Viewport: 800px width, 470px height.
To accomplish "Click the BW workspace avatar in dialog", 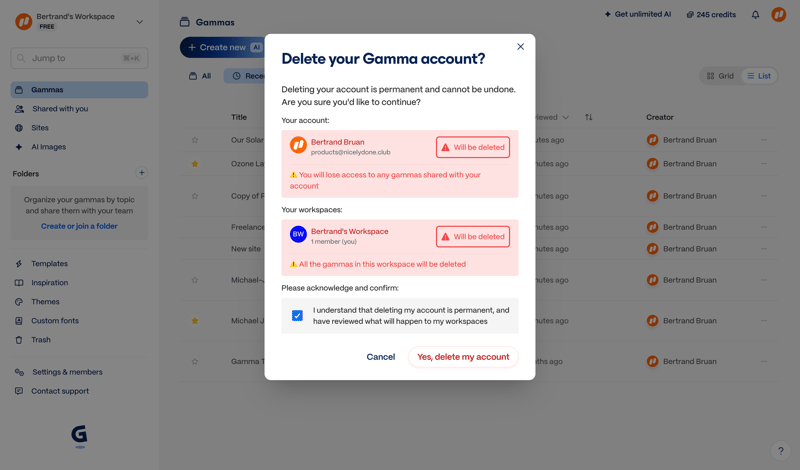I will click(298, 234).
